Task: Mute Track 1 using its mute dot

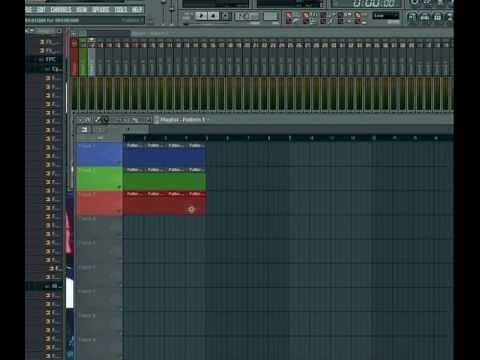Action: 119,163
